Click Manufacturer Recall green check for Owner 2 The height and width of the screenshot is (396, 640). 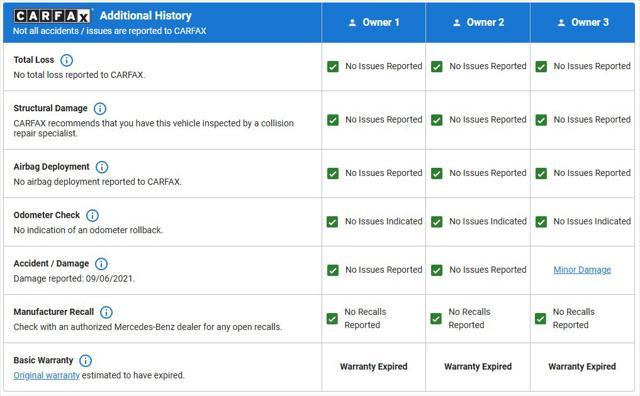click(436, 318)
